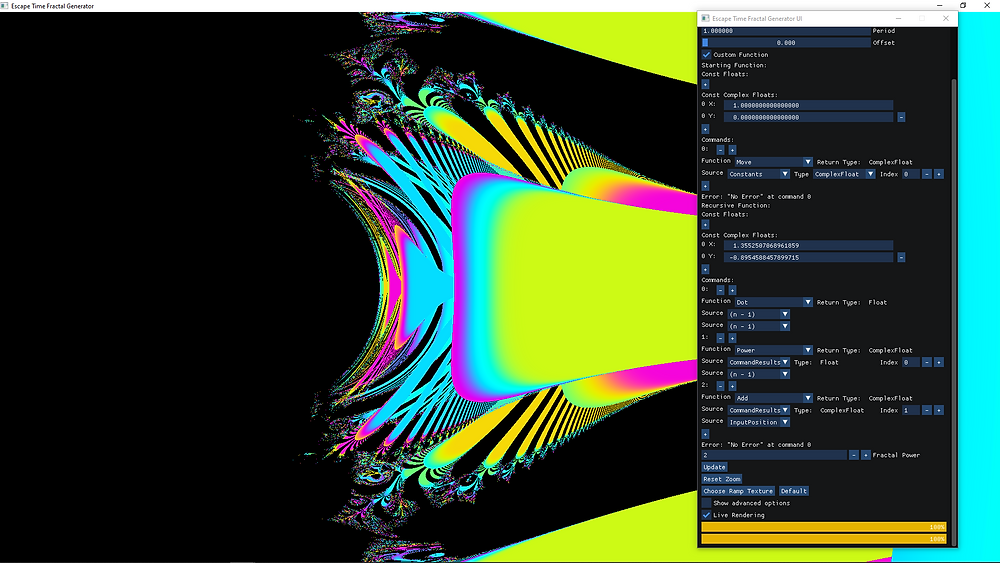Remove Starting Function complex constant beside 0.0000000000000000

901,117
